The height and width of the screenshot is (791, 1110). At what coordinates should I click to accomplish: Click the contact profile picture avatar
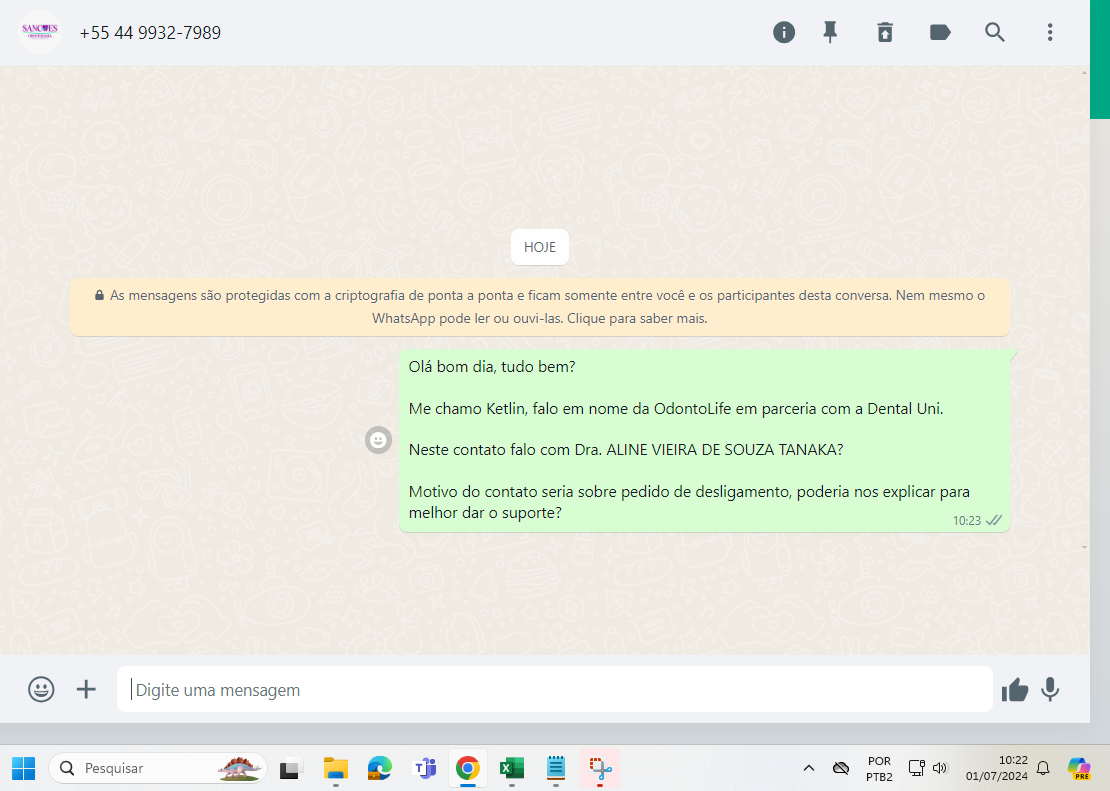tap(40, 32)
